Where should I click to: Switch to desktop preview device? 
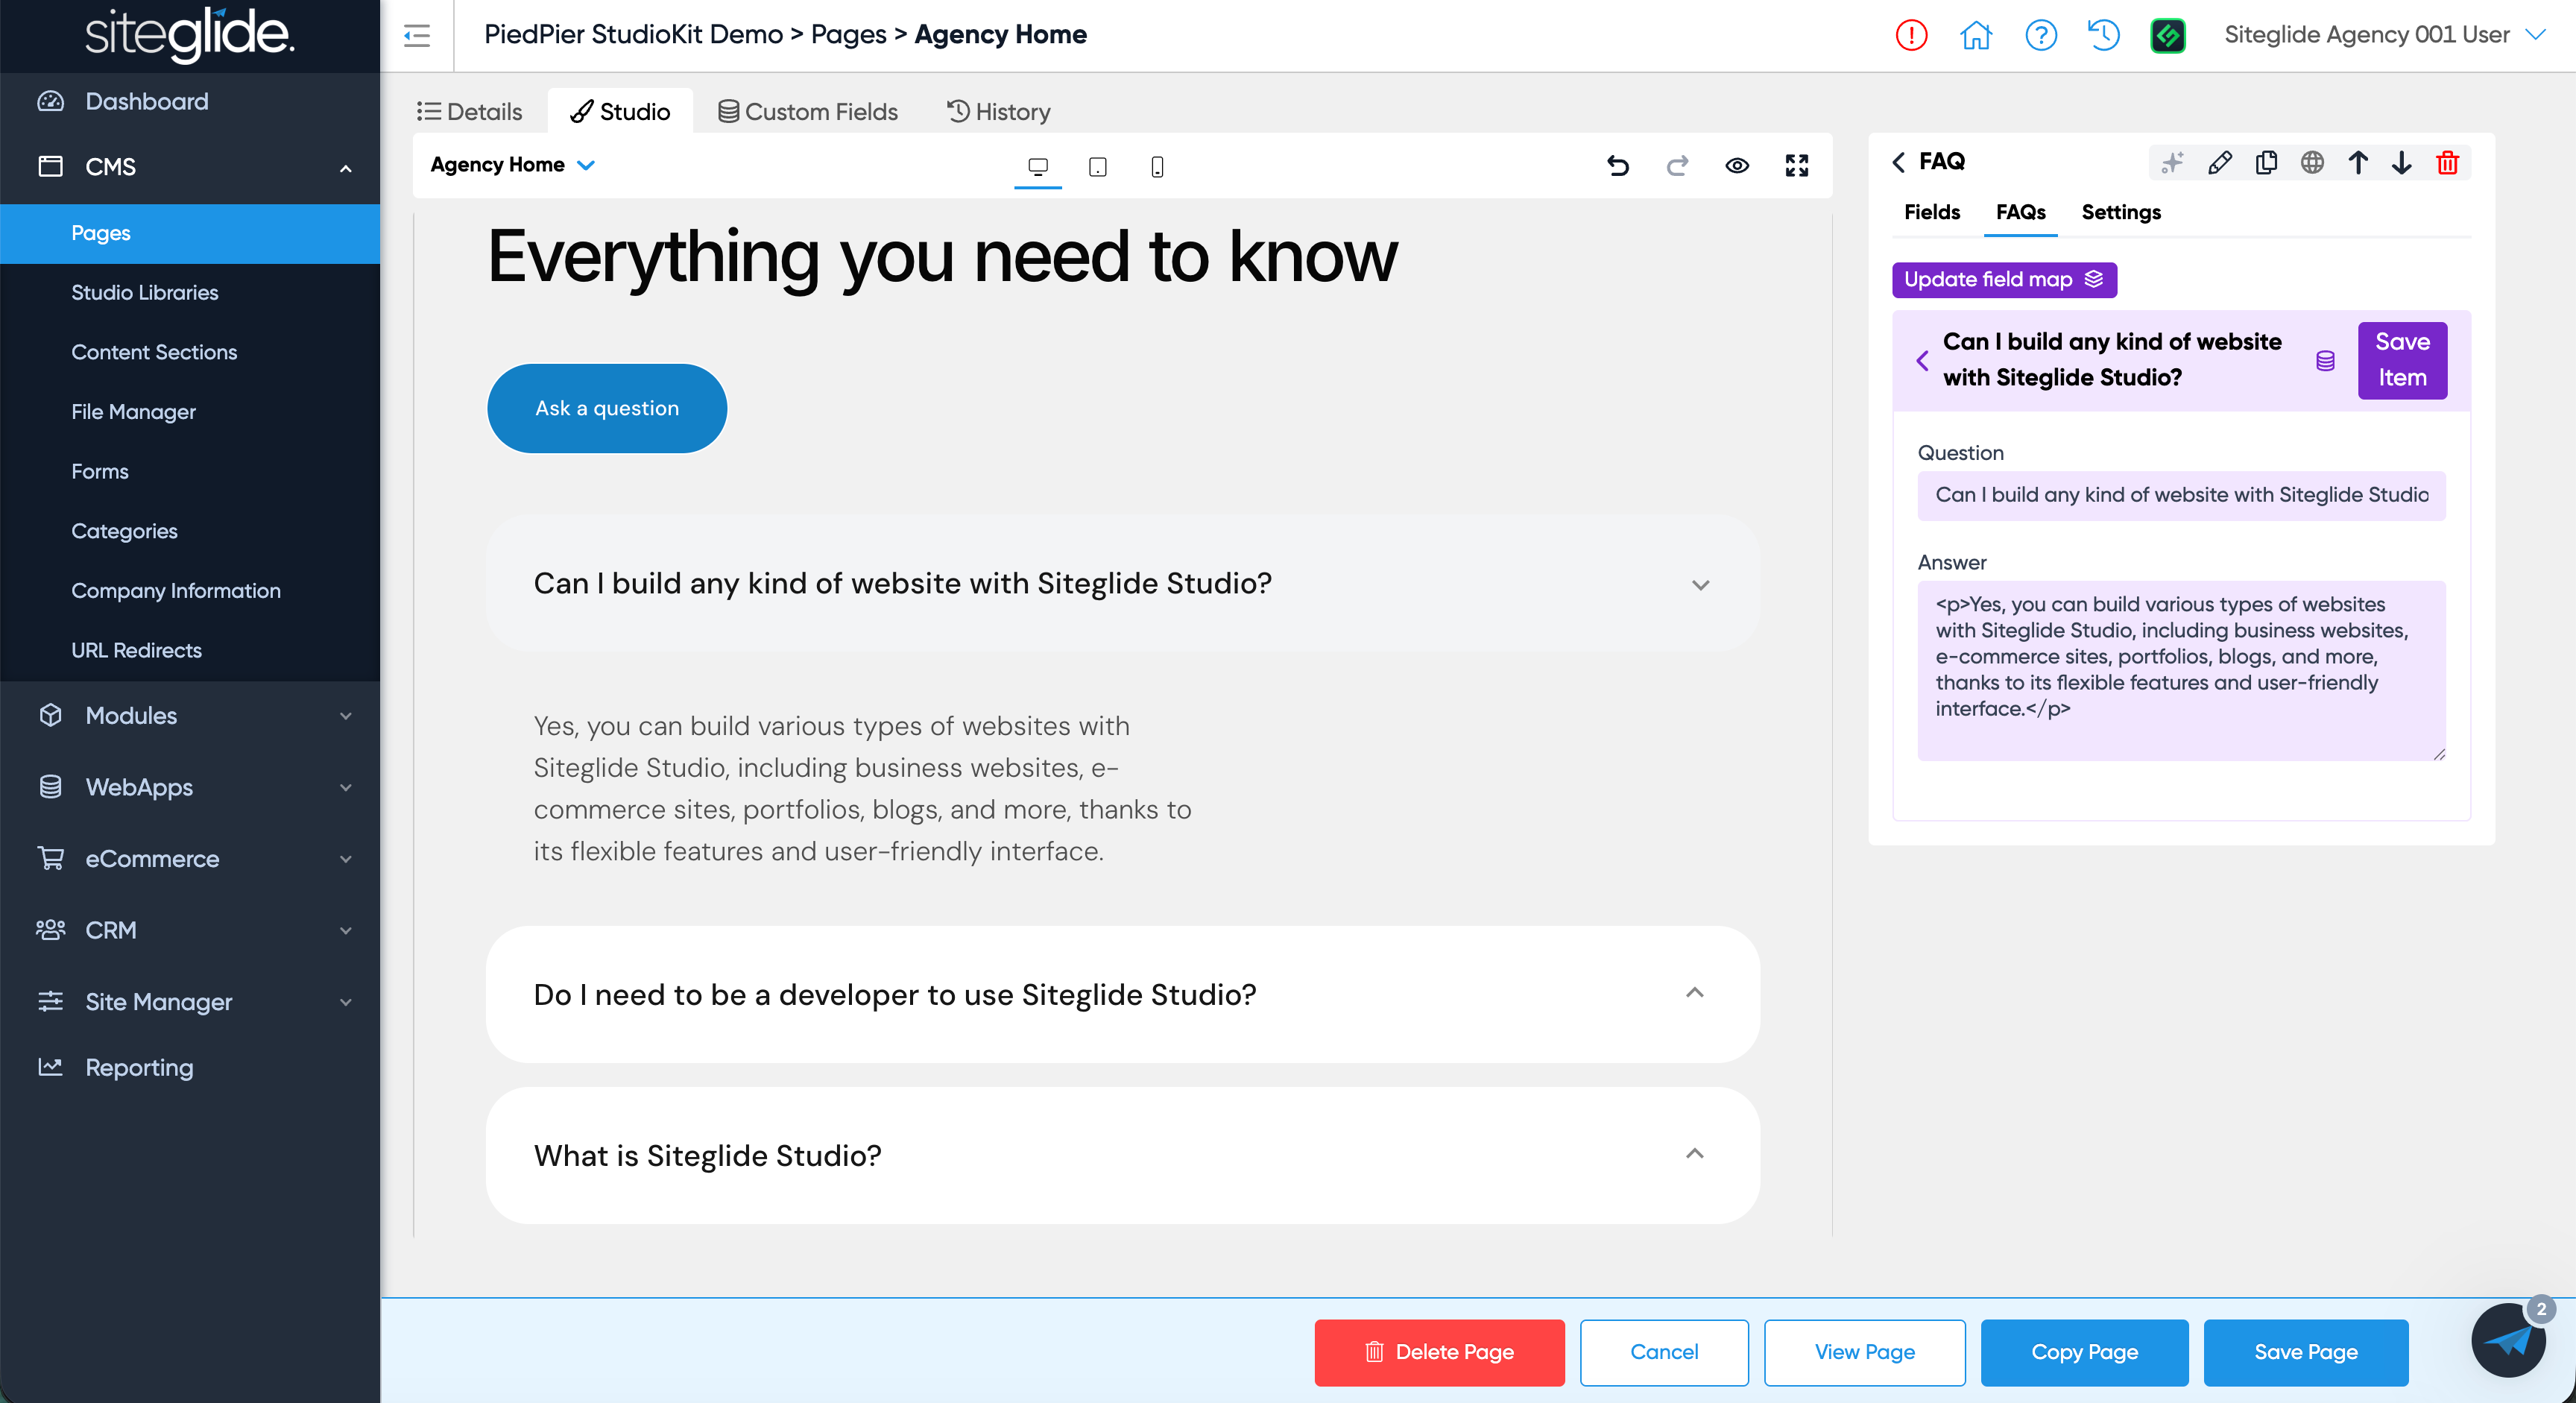click(1038, 166)
